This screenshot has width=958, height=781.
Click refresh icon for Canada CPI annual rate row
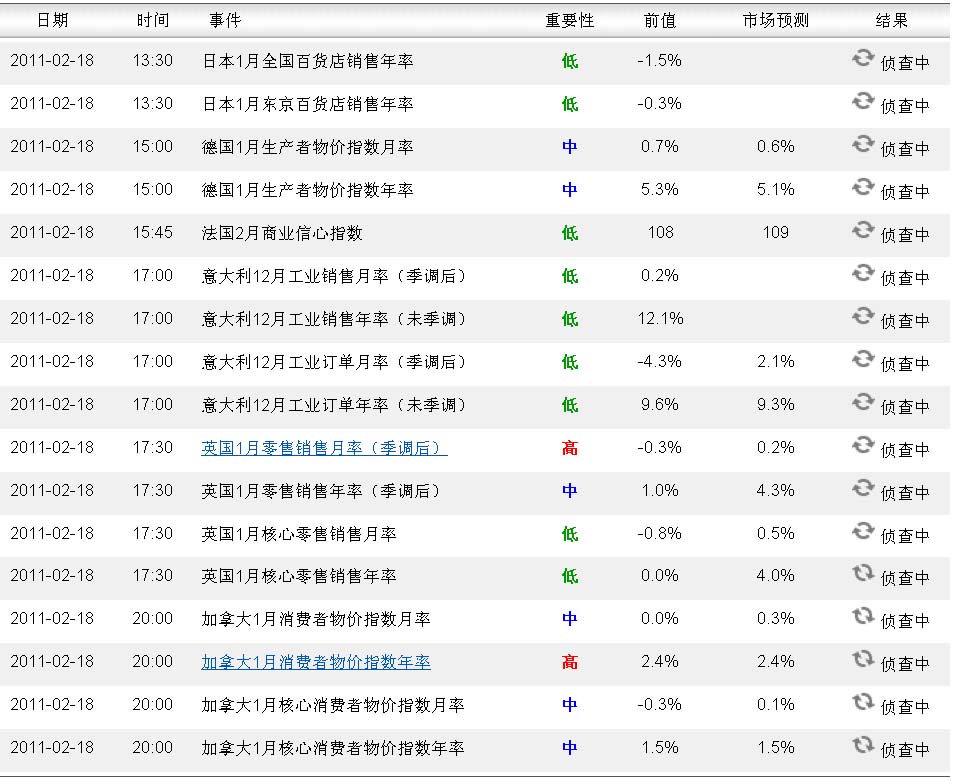tap(862, 659)
